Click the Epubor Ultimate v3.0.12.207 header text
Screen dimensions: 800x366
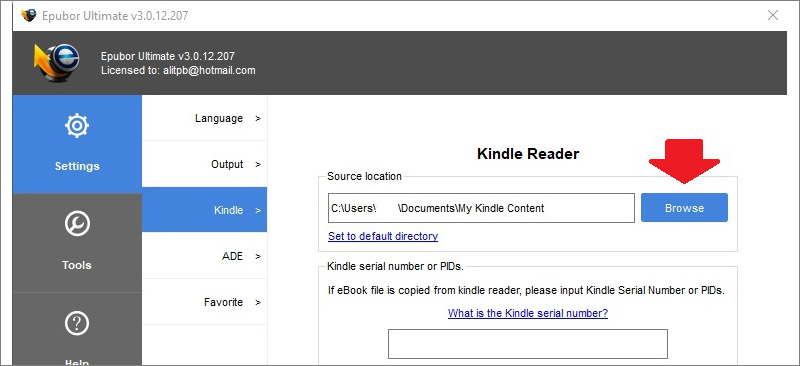pyautogui.click(x=168, y=56)
